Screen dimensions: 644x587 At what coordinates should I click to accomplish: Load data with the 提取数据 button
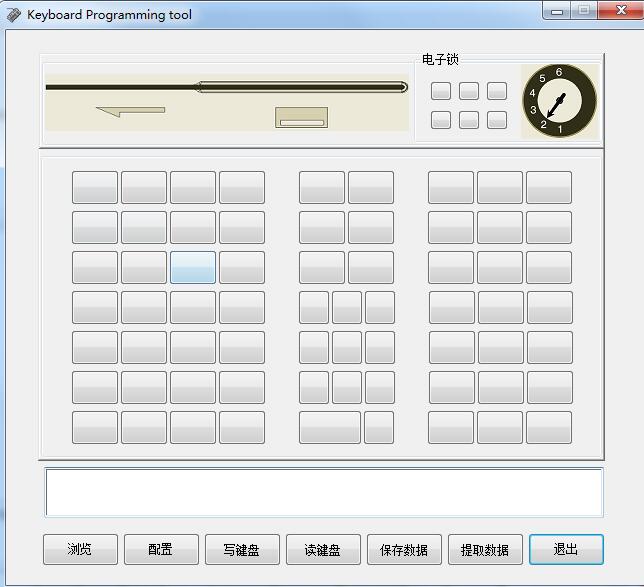click(485, 549)
